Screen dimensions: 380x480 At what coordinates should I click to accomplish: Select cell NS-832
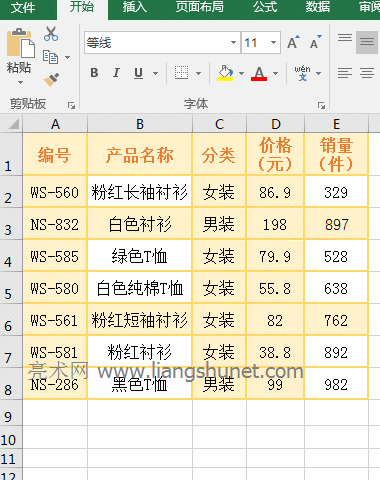[x=55, y=223]
